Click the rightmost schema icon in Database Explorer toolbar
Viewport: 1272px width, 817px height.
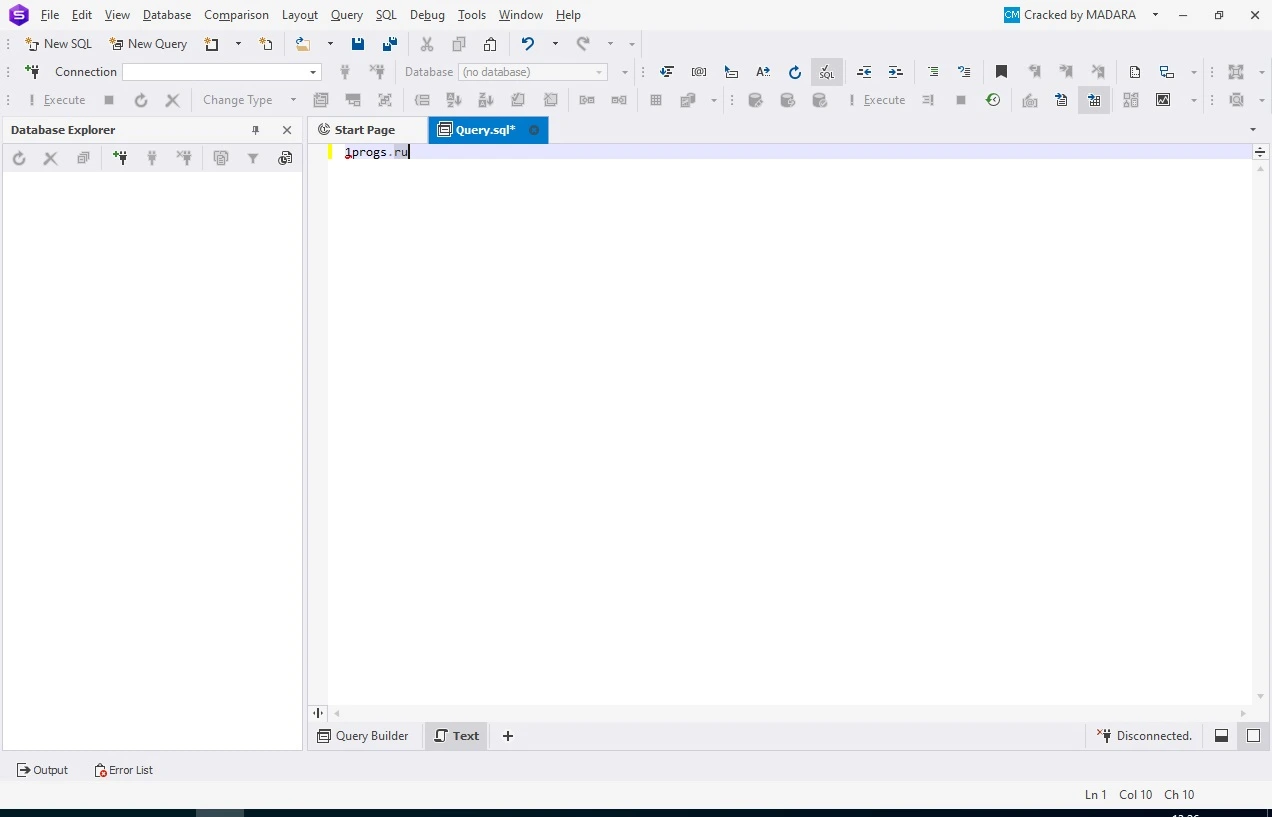285,158
